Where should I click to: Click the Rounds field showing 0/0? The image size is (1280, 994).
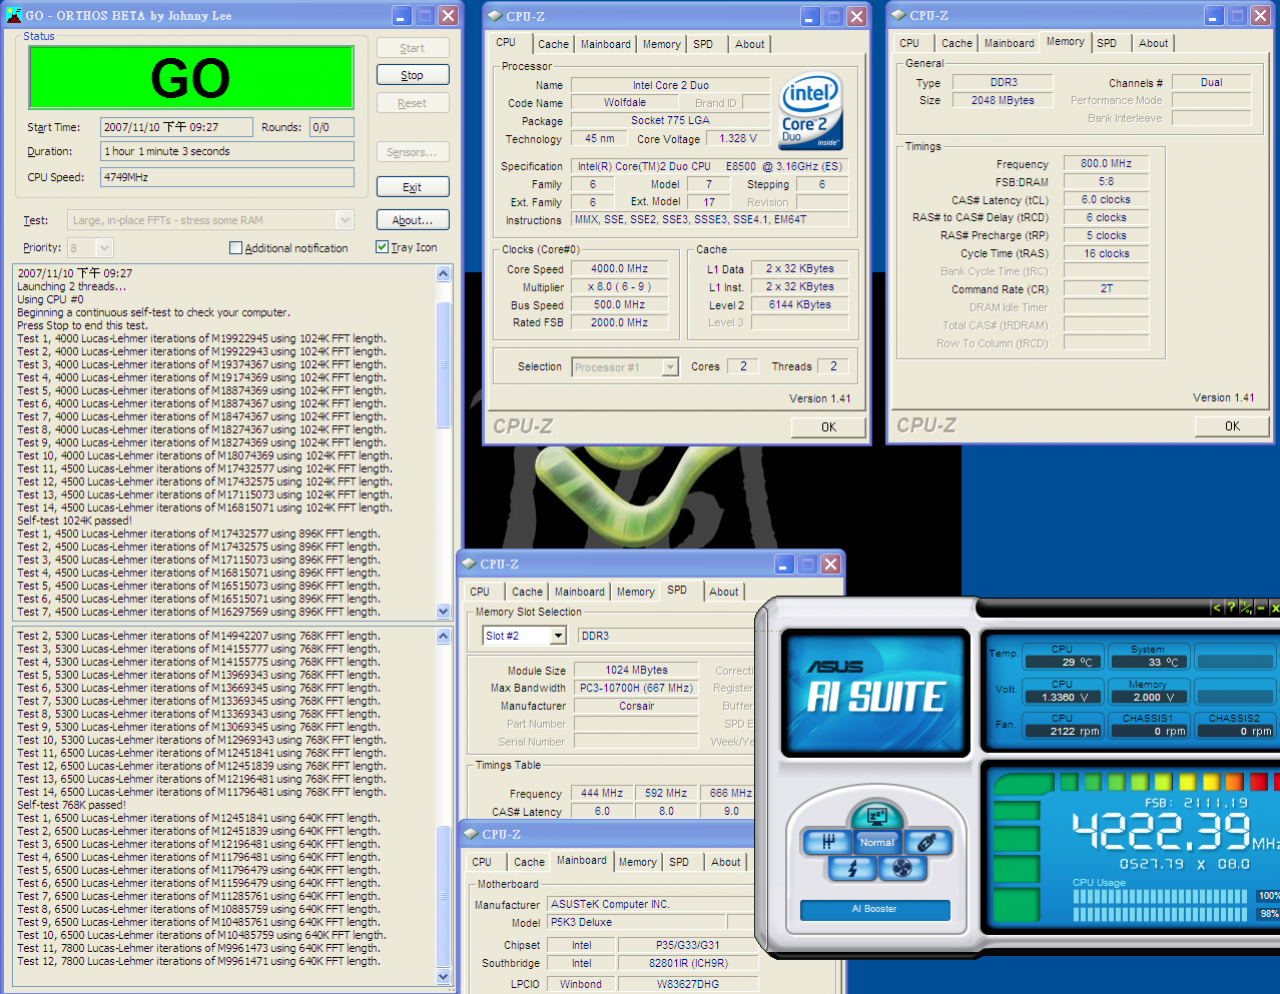tap(332, 127)
